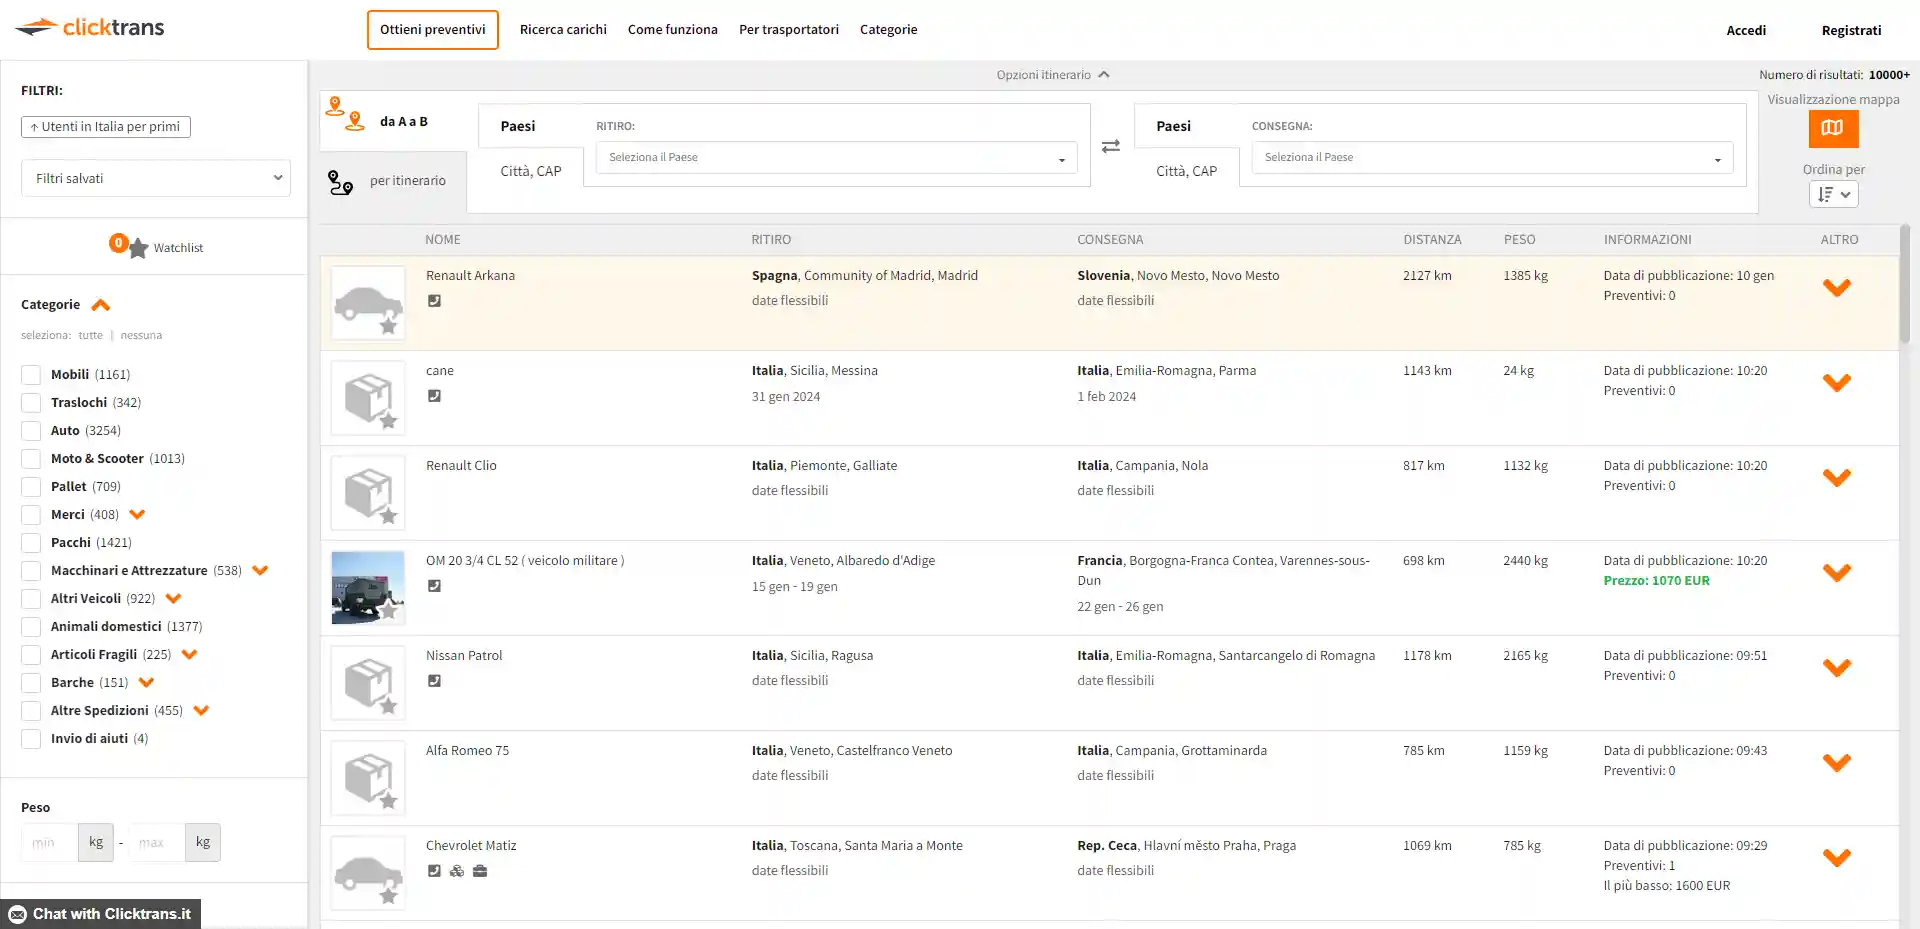Open the Ritiro country selector
1920x929 pixels.
(836, 158)
